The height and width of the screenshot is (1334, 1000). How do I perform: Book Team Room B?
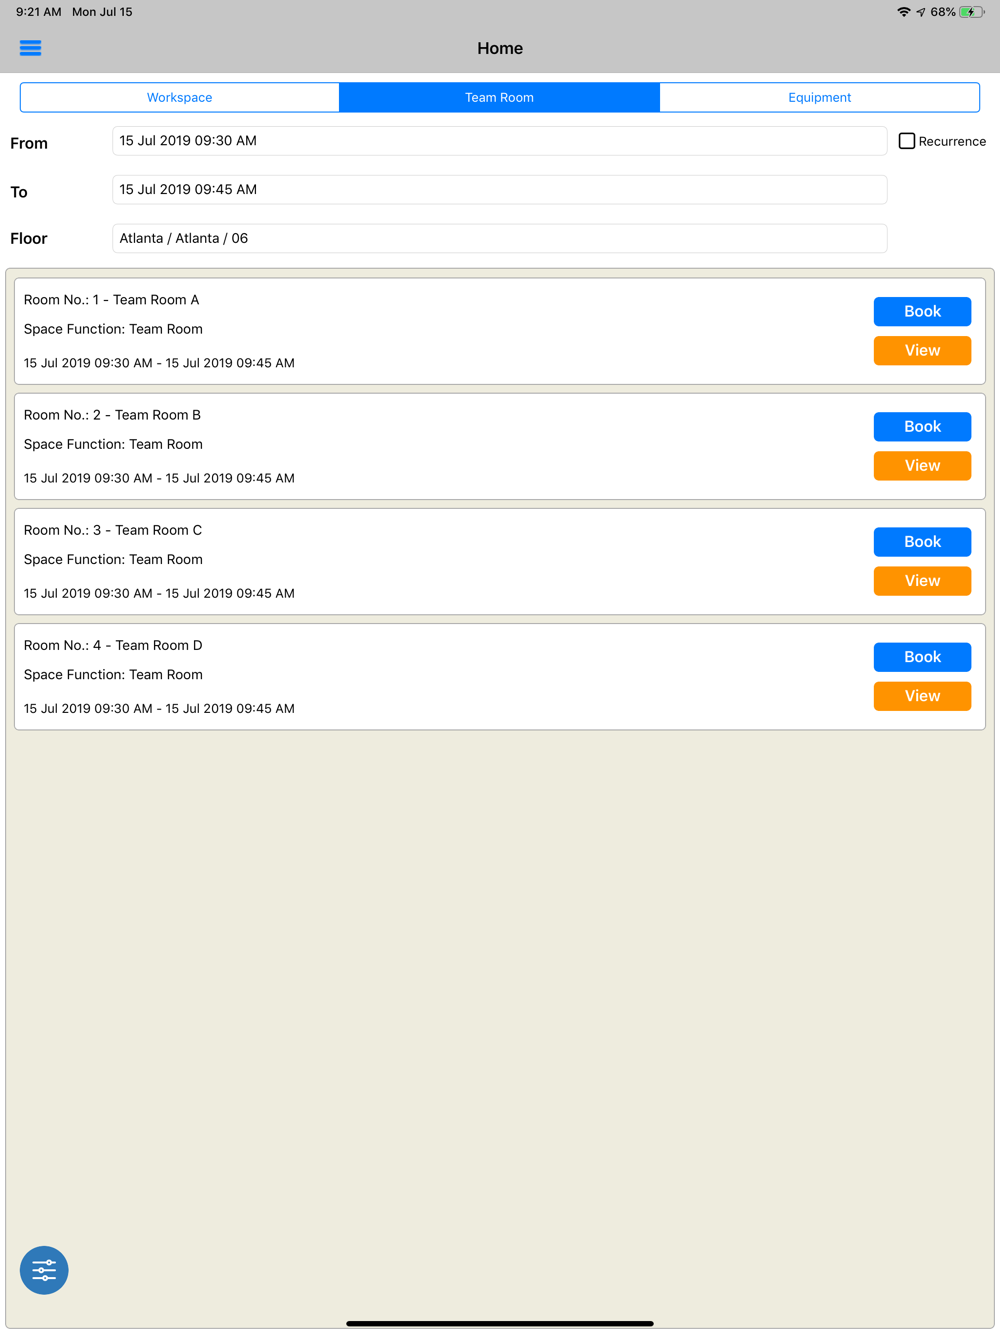(x=922, y=427)
